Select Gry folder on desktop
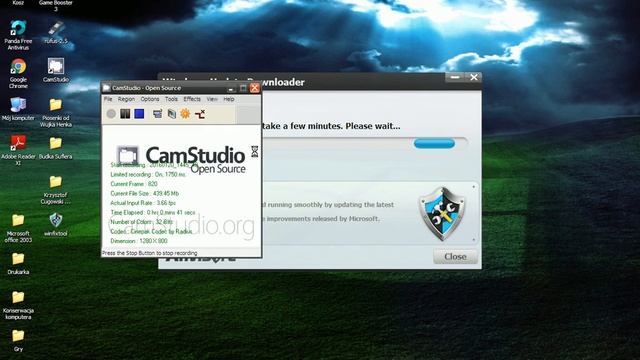 (x=18, y=340)
